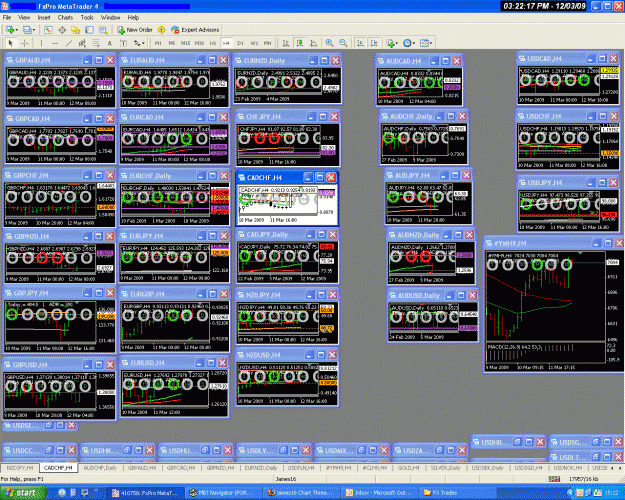
Task: Open the Data Window toolbar icon
Action: [62, 30]
